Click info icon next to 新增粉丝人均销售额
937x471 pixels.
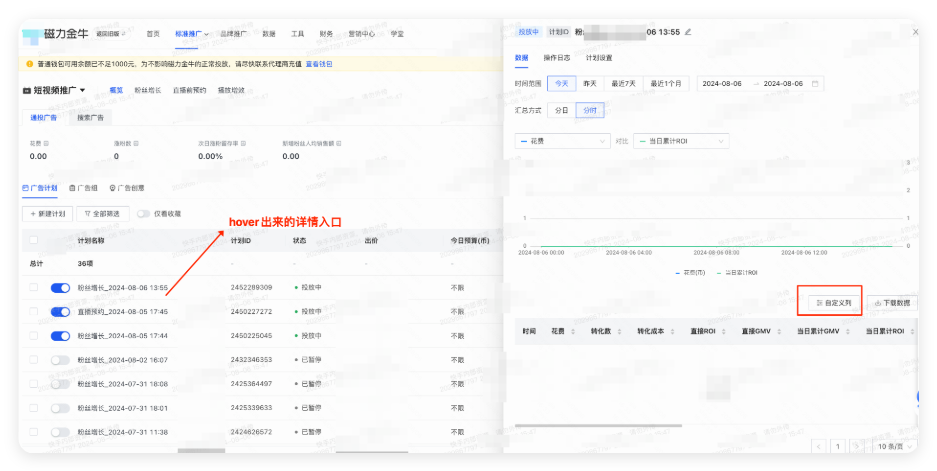coord(339,143)
